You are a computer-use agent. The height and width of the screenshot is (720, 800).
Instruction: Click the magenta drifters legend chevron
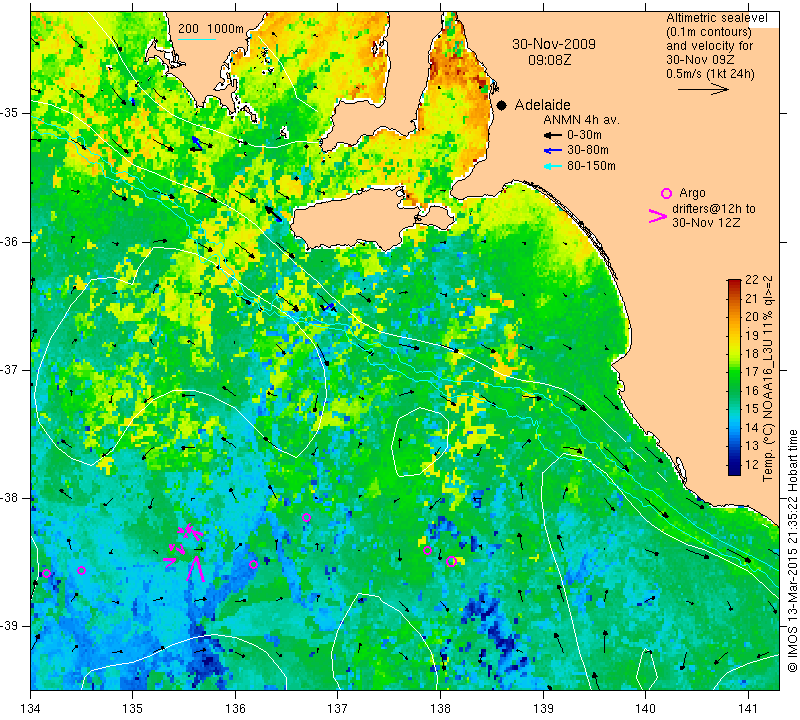tap(658, 216)
